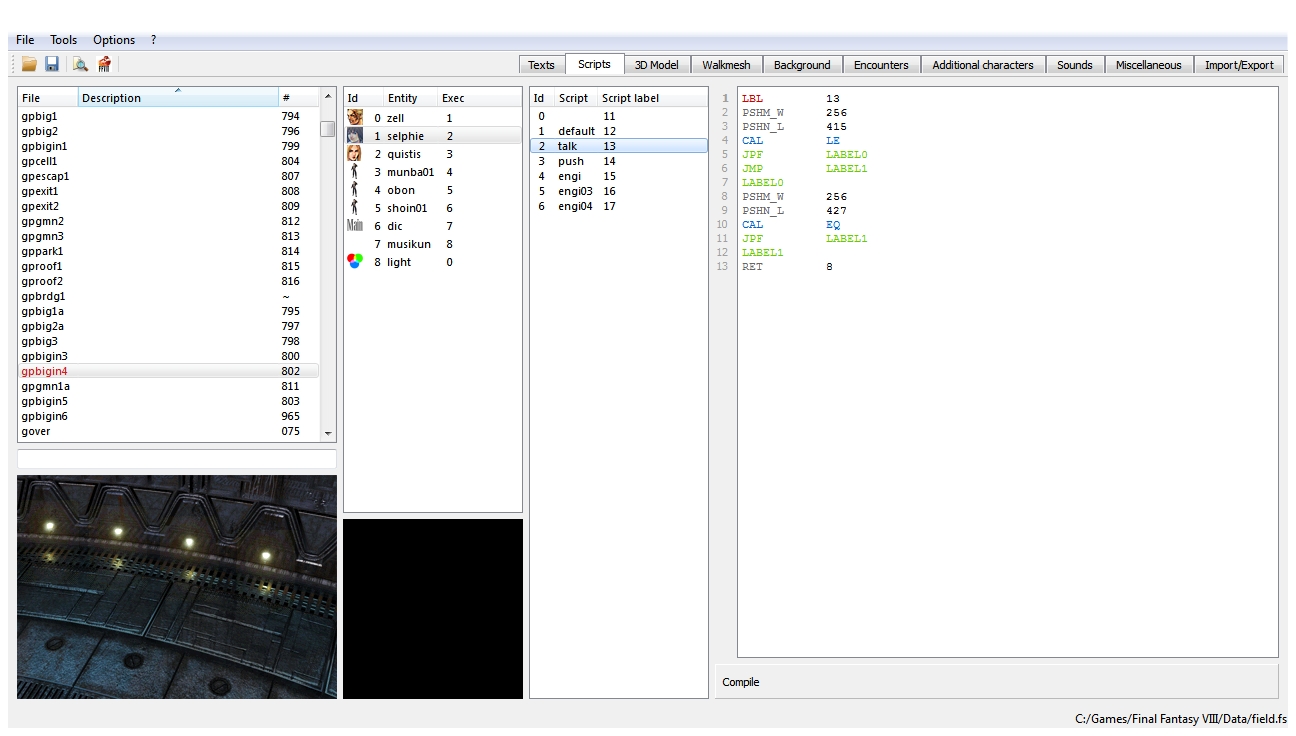The height and width of the screenshot is (736, 1296).
Task: Select the gpescap1 field file
Action: tap(168, 176)
